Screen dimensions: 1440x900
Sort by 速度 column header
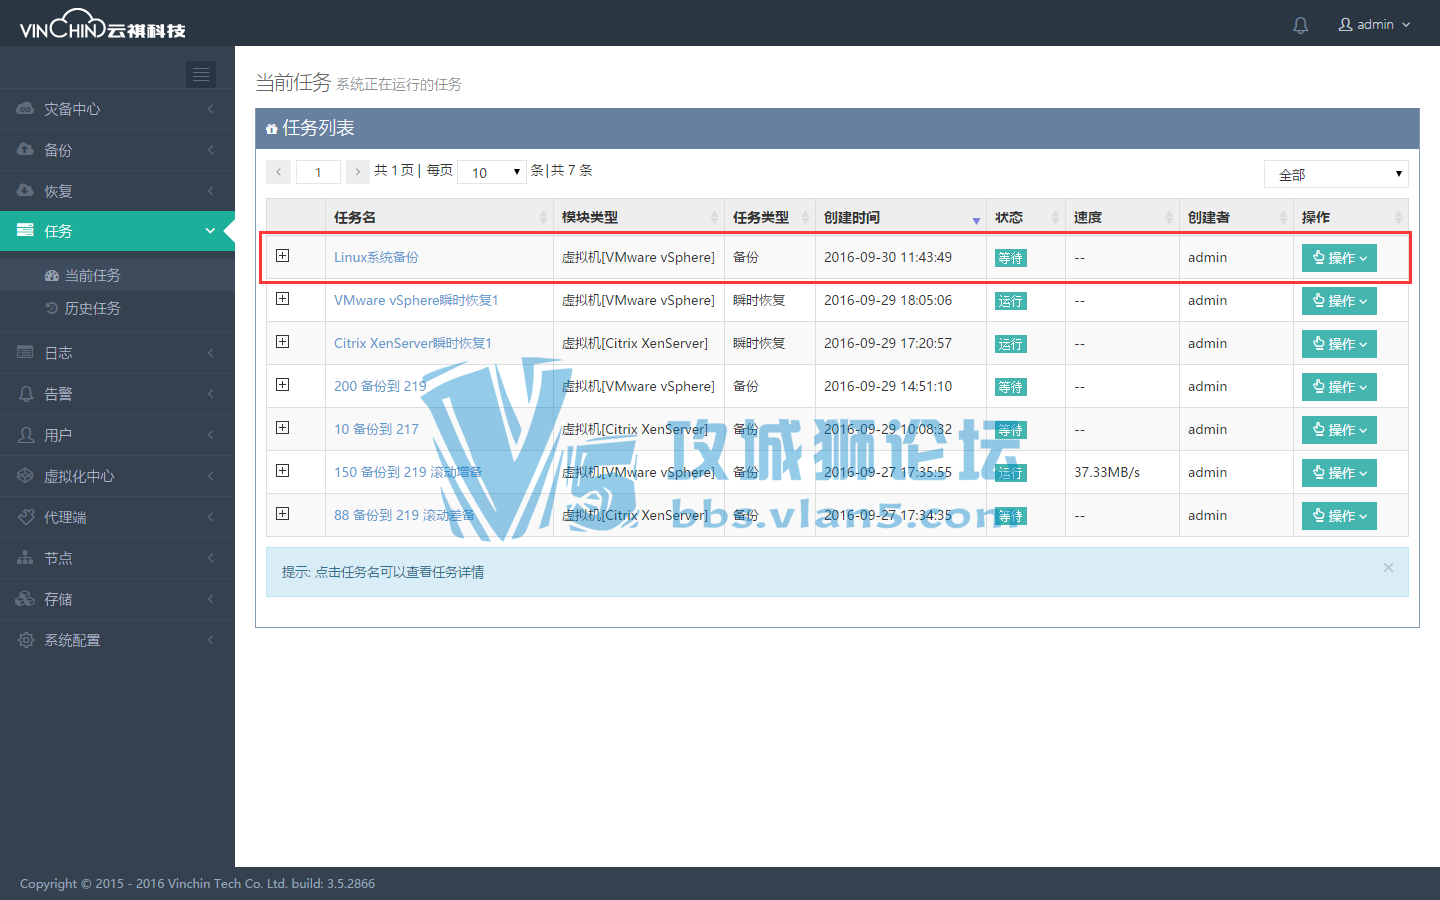(1122, 217)
